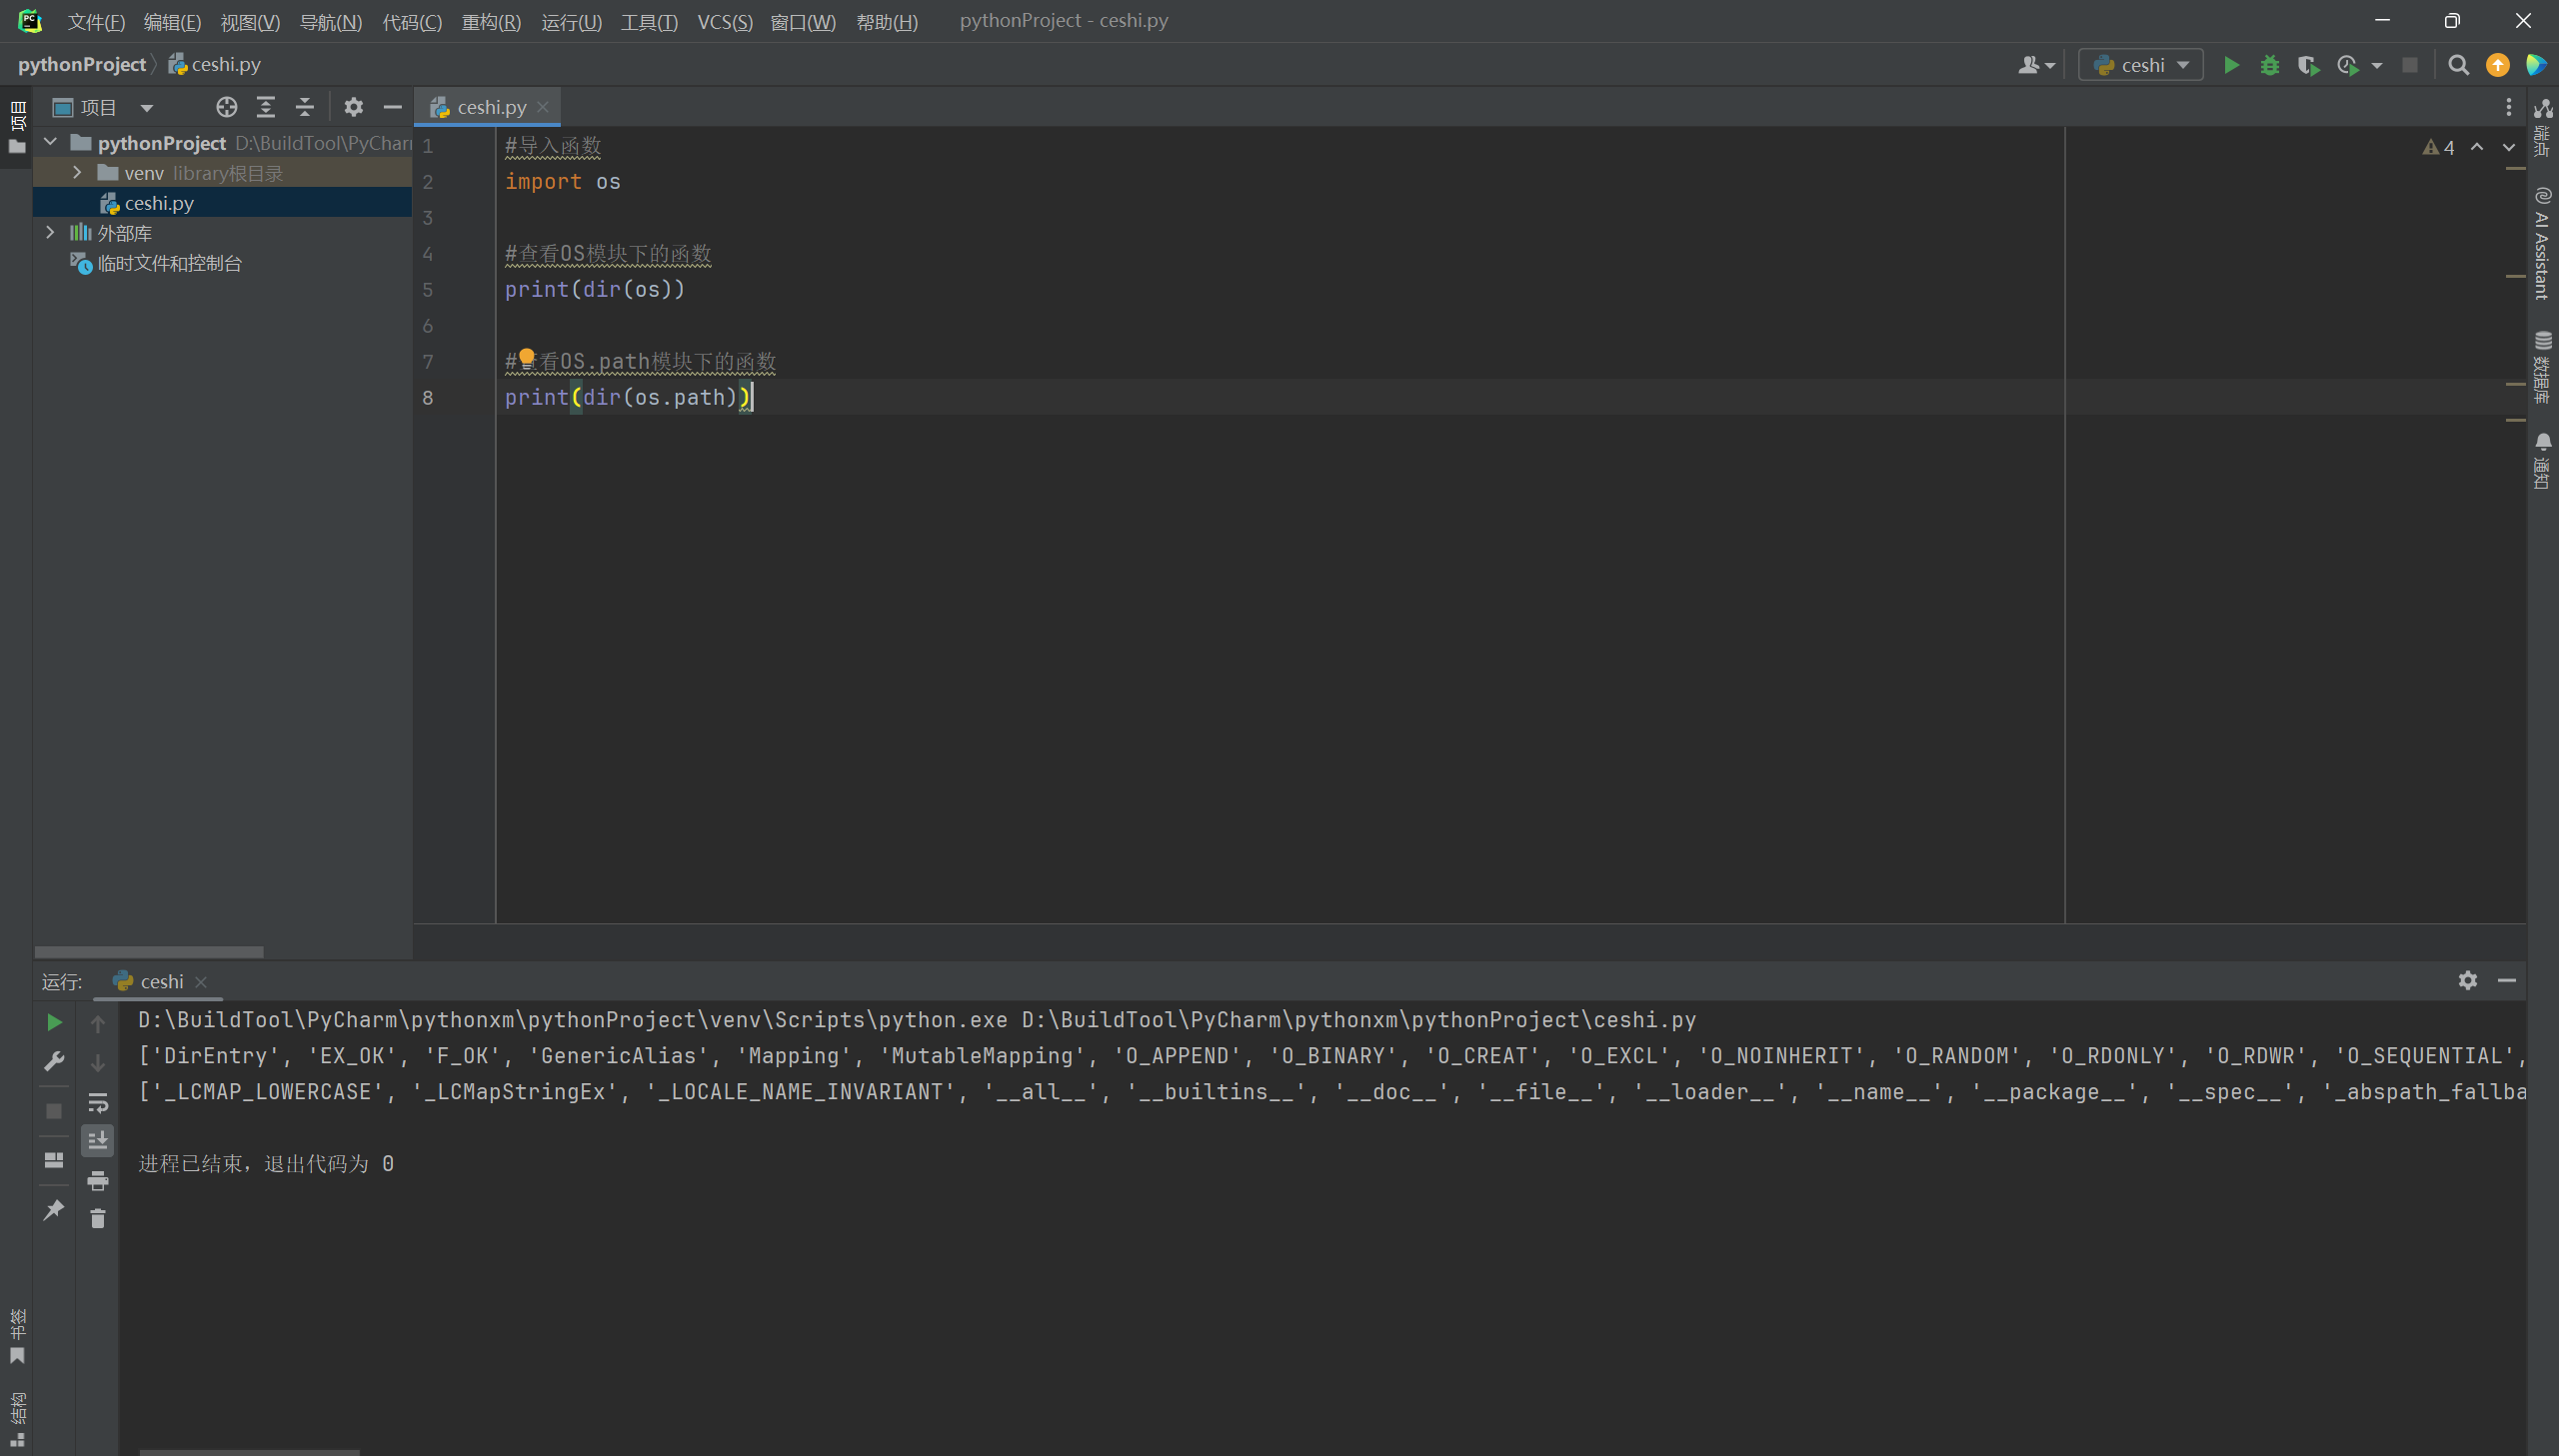Hide the project tool window
Screen dimensions: 2559x1456
393,107
